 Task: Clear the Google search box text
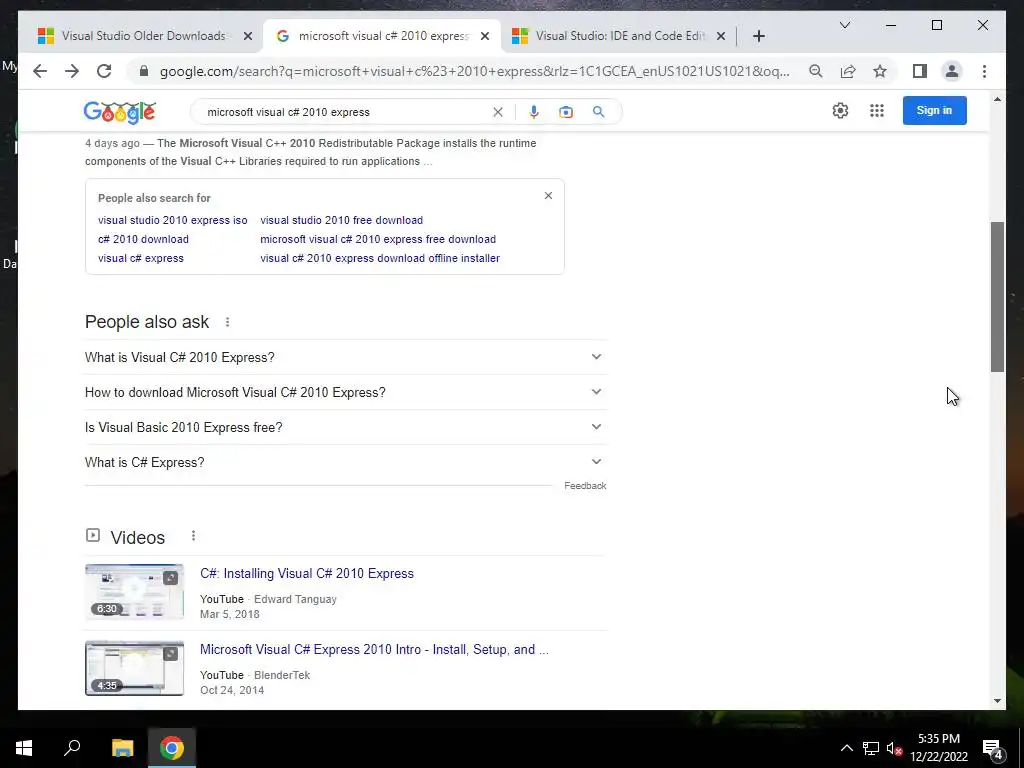click(498, 112)
